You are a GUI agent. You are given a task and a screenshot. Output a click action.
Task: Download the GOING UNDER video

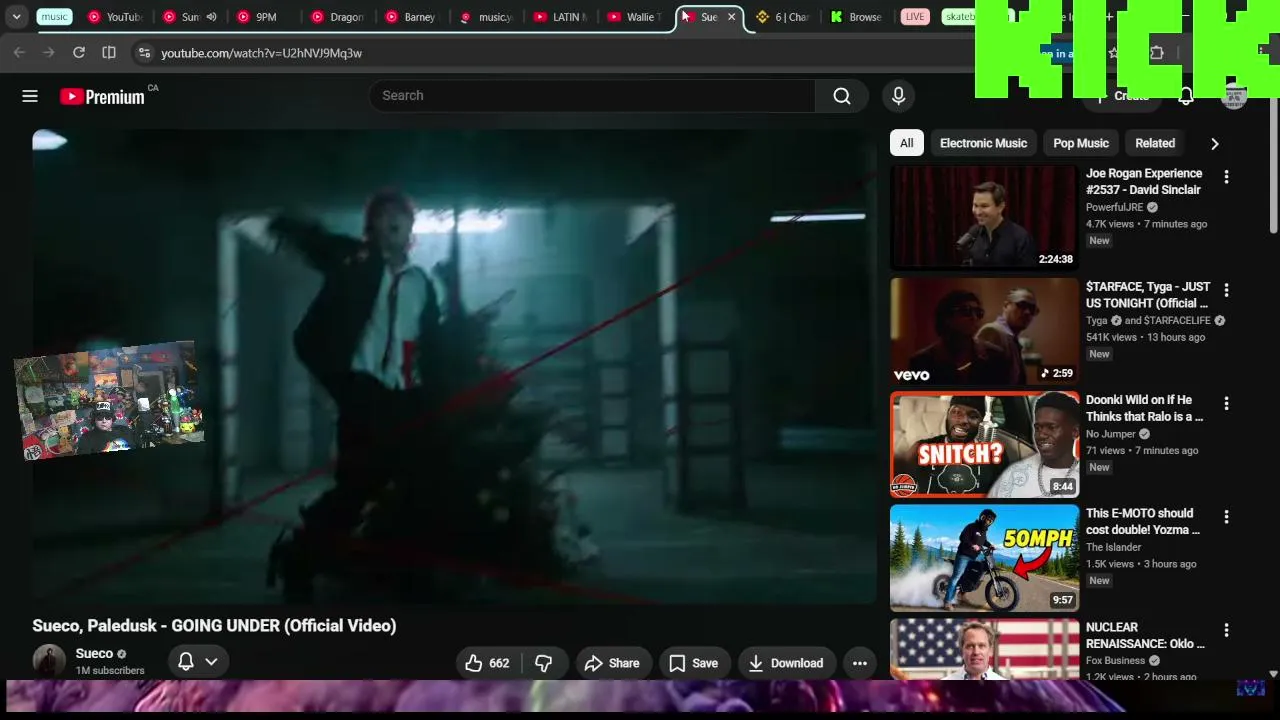(786, 663)
